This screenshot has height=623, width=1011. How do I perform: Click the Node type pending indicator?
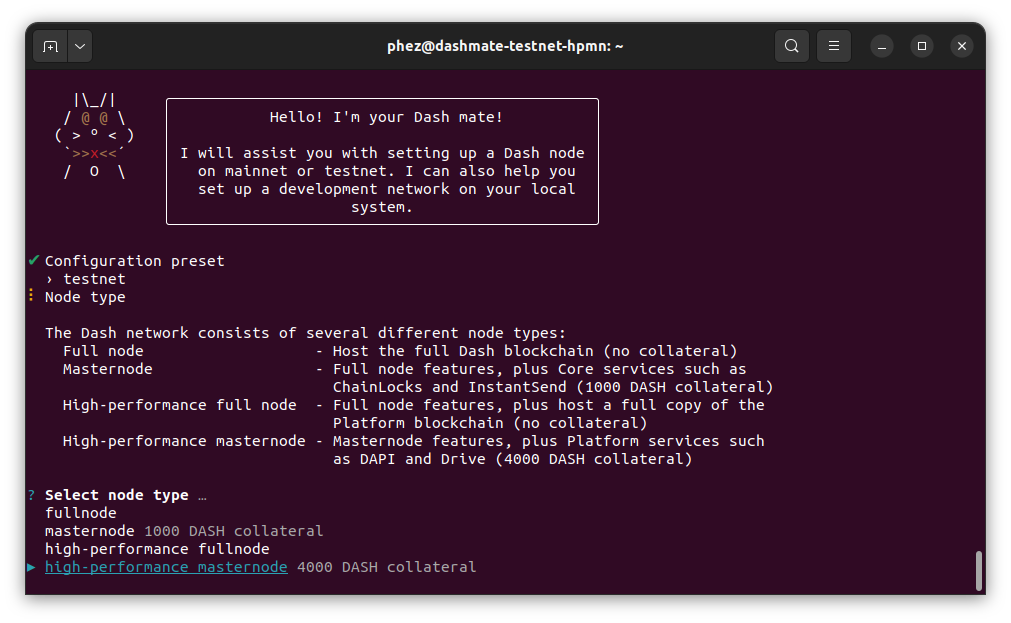point(32,296)
